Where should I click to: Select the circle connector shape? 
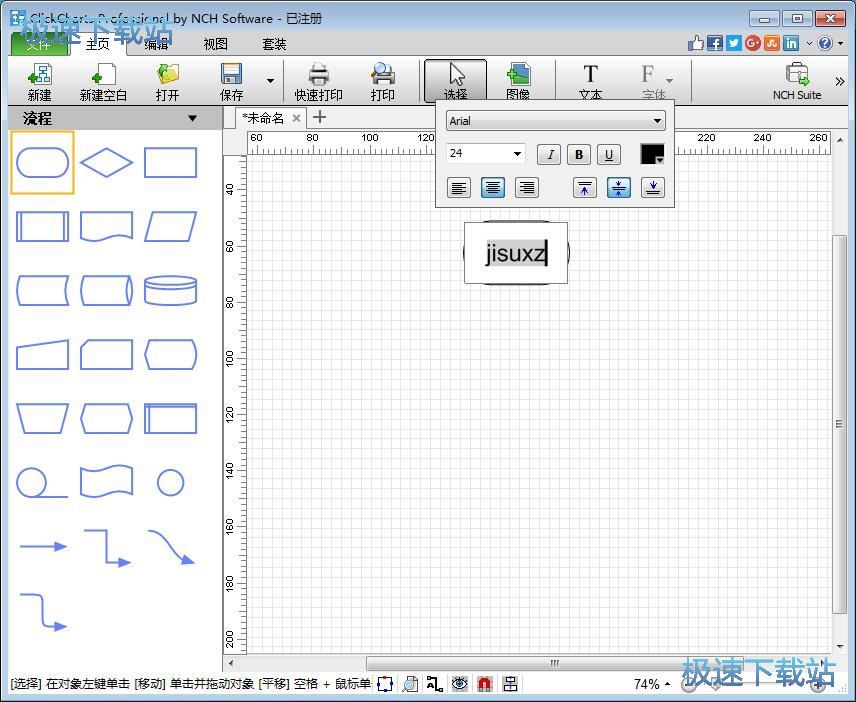[170, 483]
